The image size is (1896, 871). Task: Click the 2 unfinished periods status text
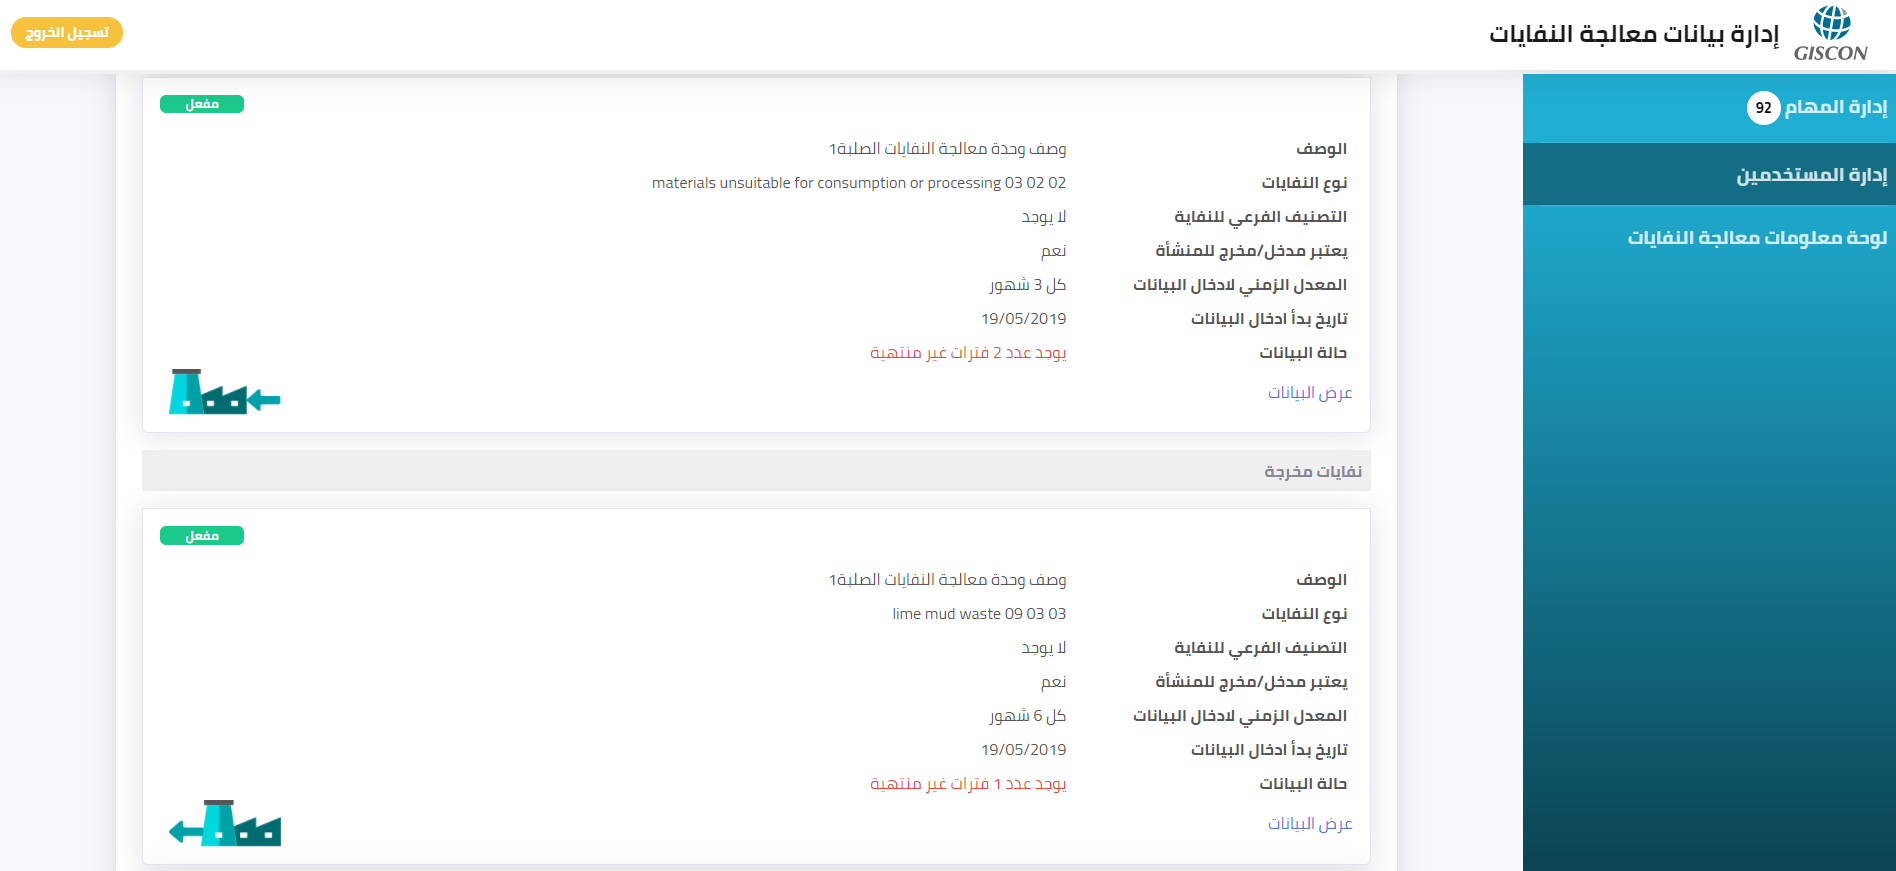(x=967, y=353)
